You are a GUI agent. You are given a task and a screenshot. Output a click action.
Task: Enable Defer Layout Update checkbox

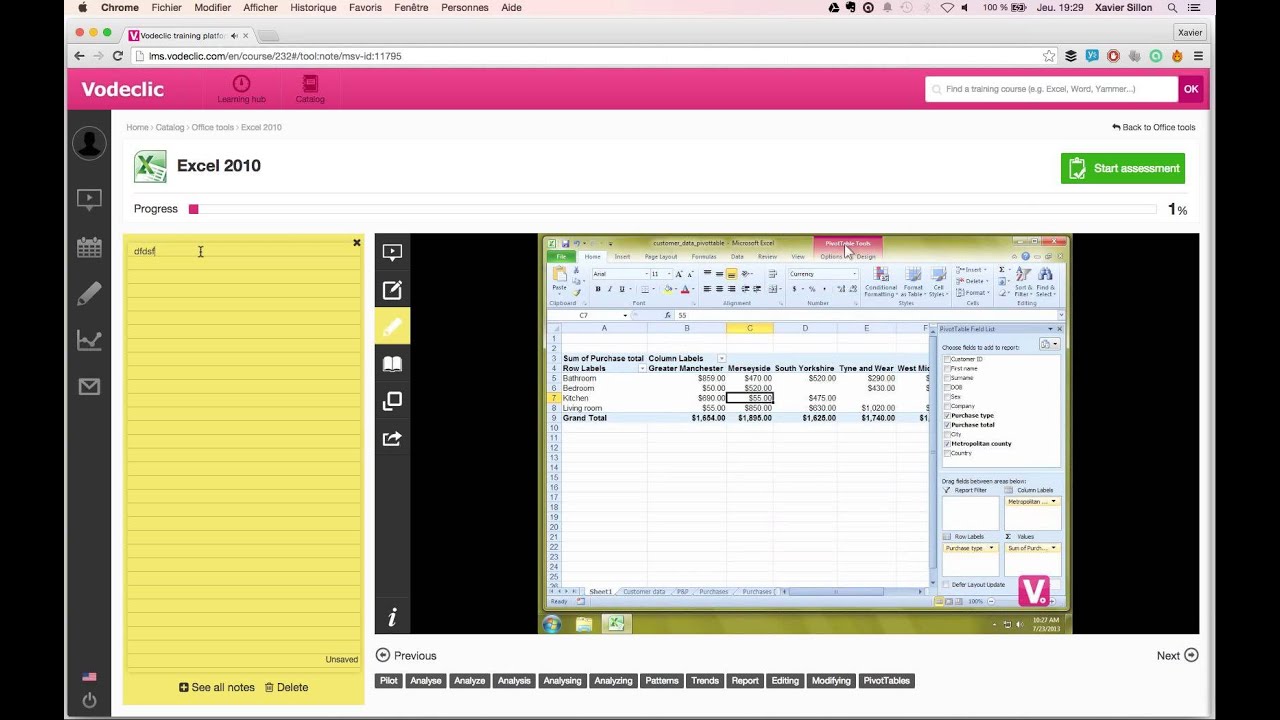(947, 584)
